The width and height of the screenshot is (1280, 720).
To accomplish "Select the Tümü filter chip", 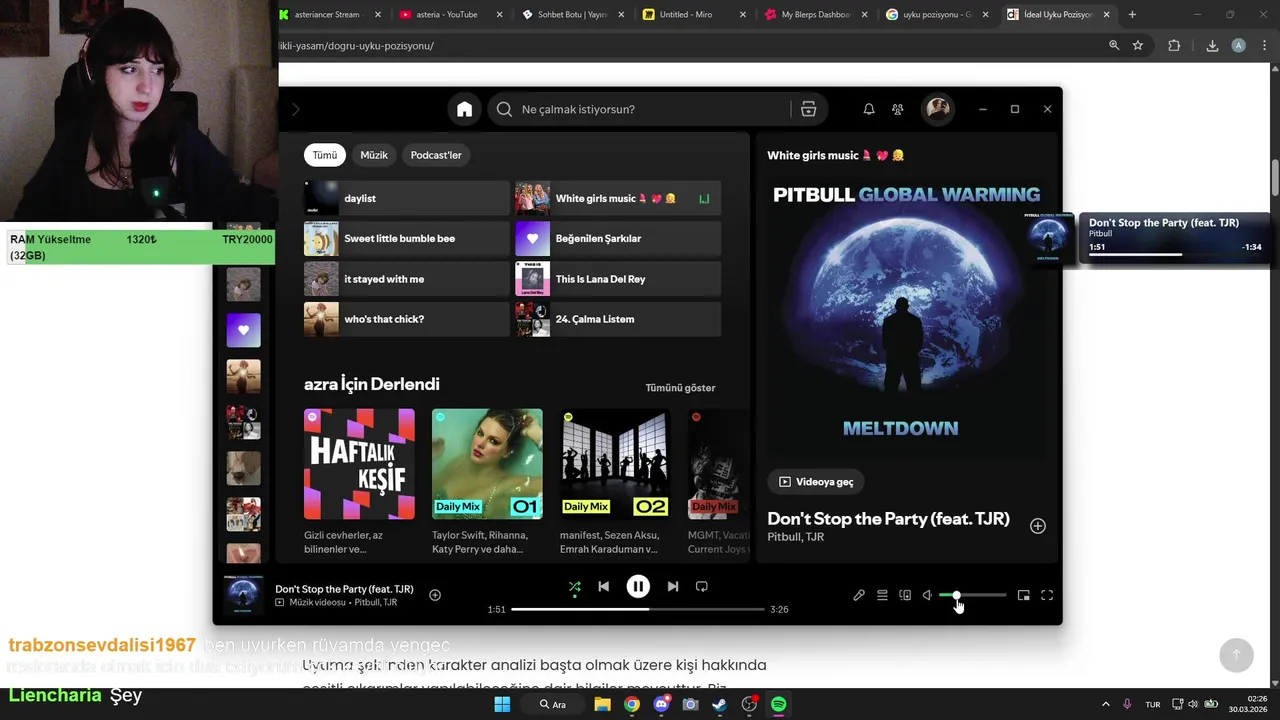I will coord(325,155).
